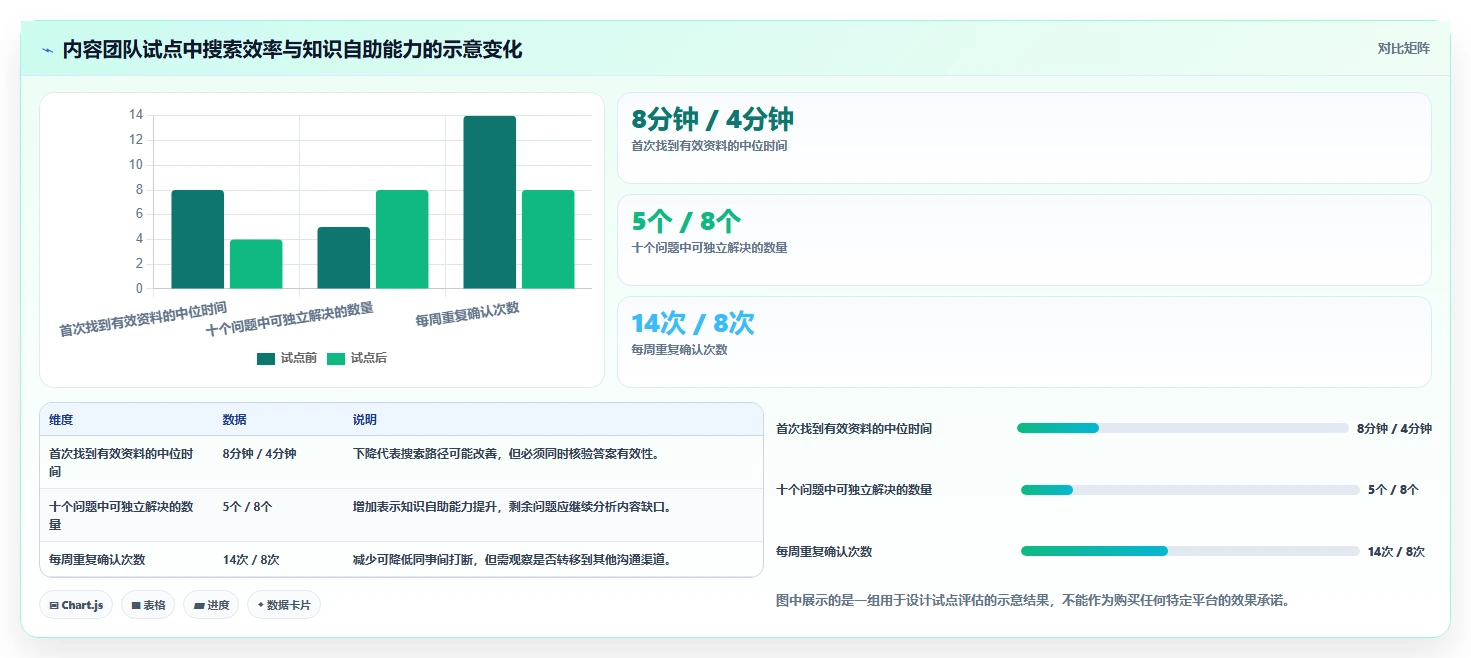Click table cell 14次 / 8次

coord(251,559)
